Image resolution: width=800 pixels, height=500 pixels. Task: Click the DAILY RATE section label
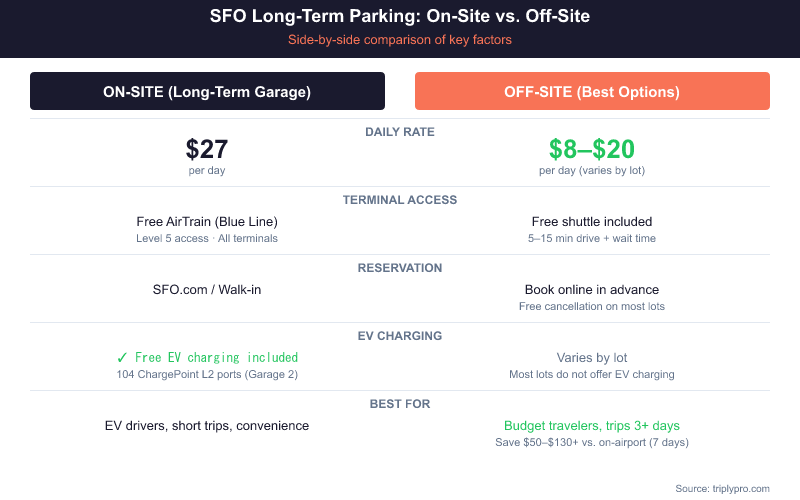tap(400, 132)
